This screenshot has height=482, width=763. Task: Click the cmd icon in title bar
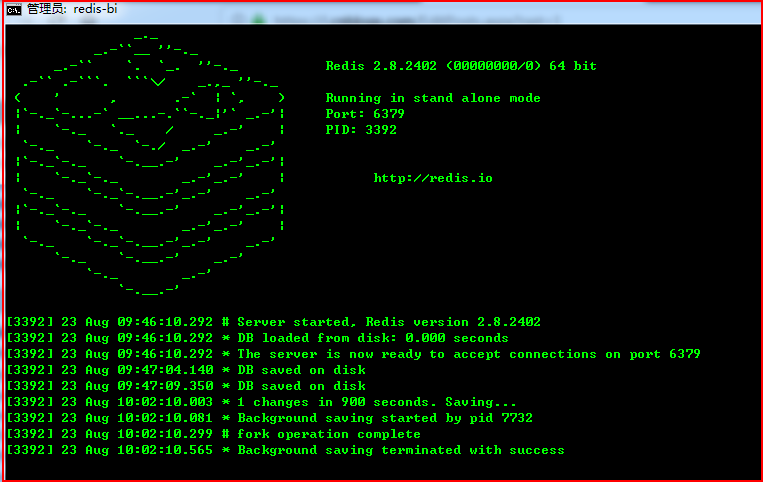point(14,9)
